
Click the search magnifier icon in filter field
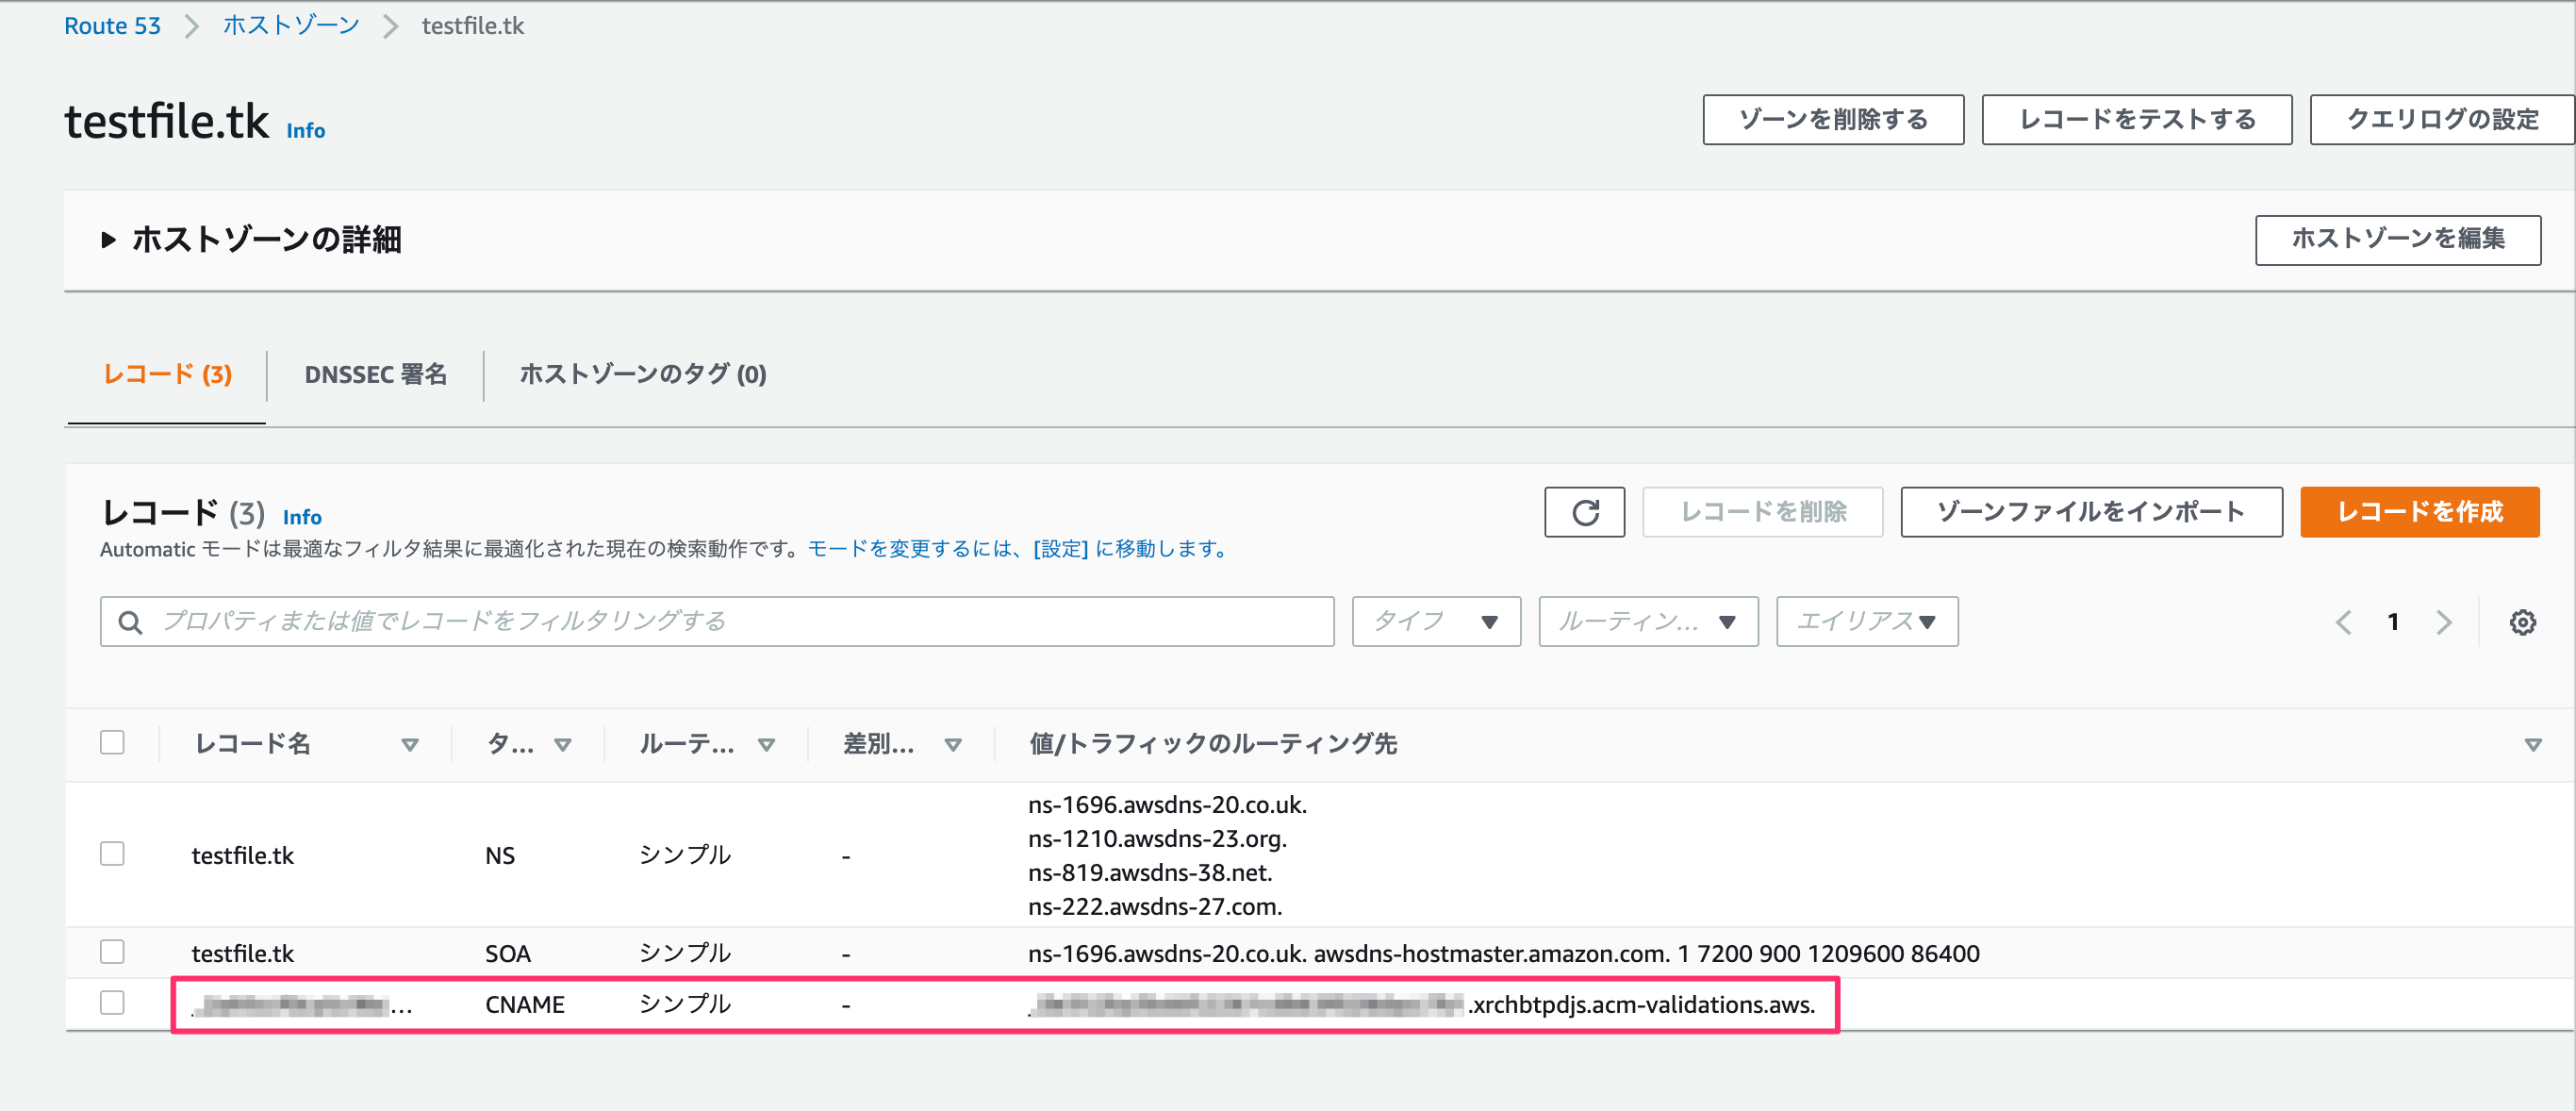pyautogui.click(x=131, y=621)
